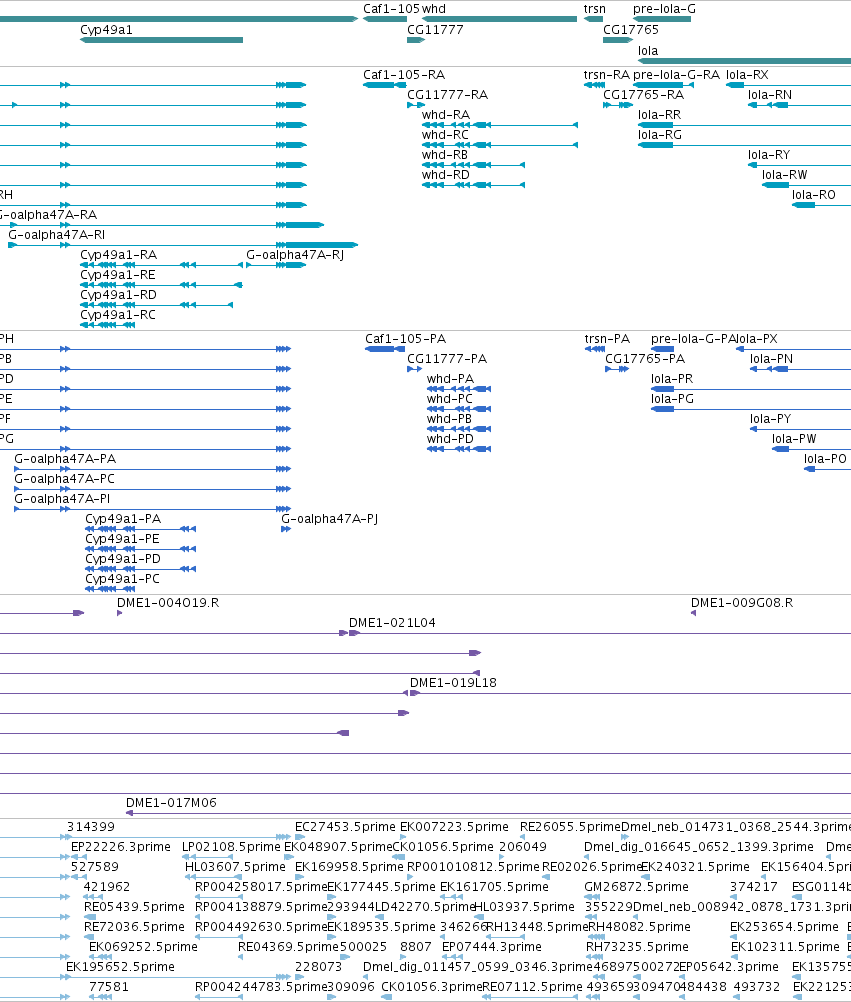Click protein trsn-PA
The height and width of the screenshot is (1002, 851).
607,339
